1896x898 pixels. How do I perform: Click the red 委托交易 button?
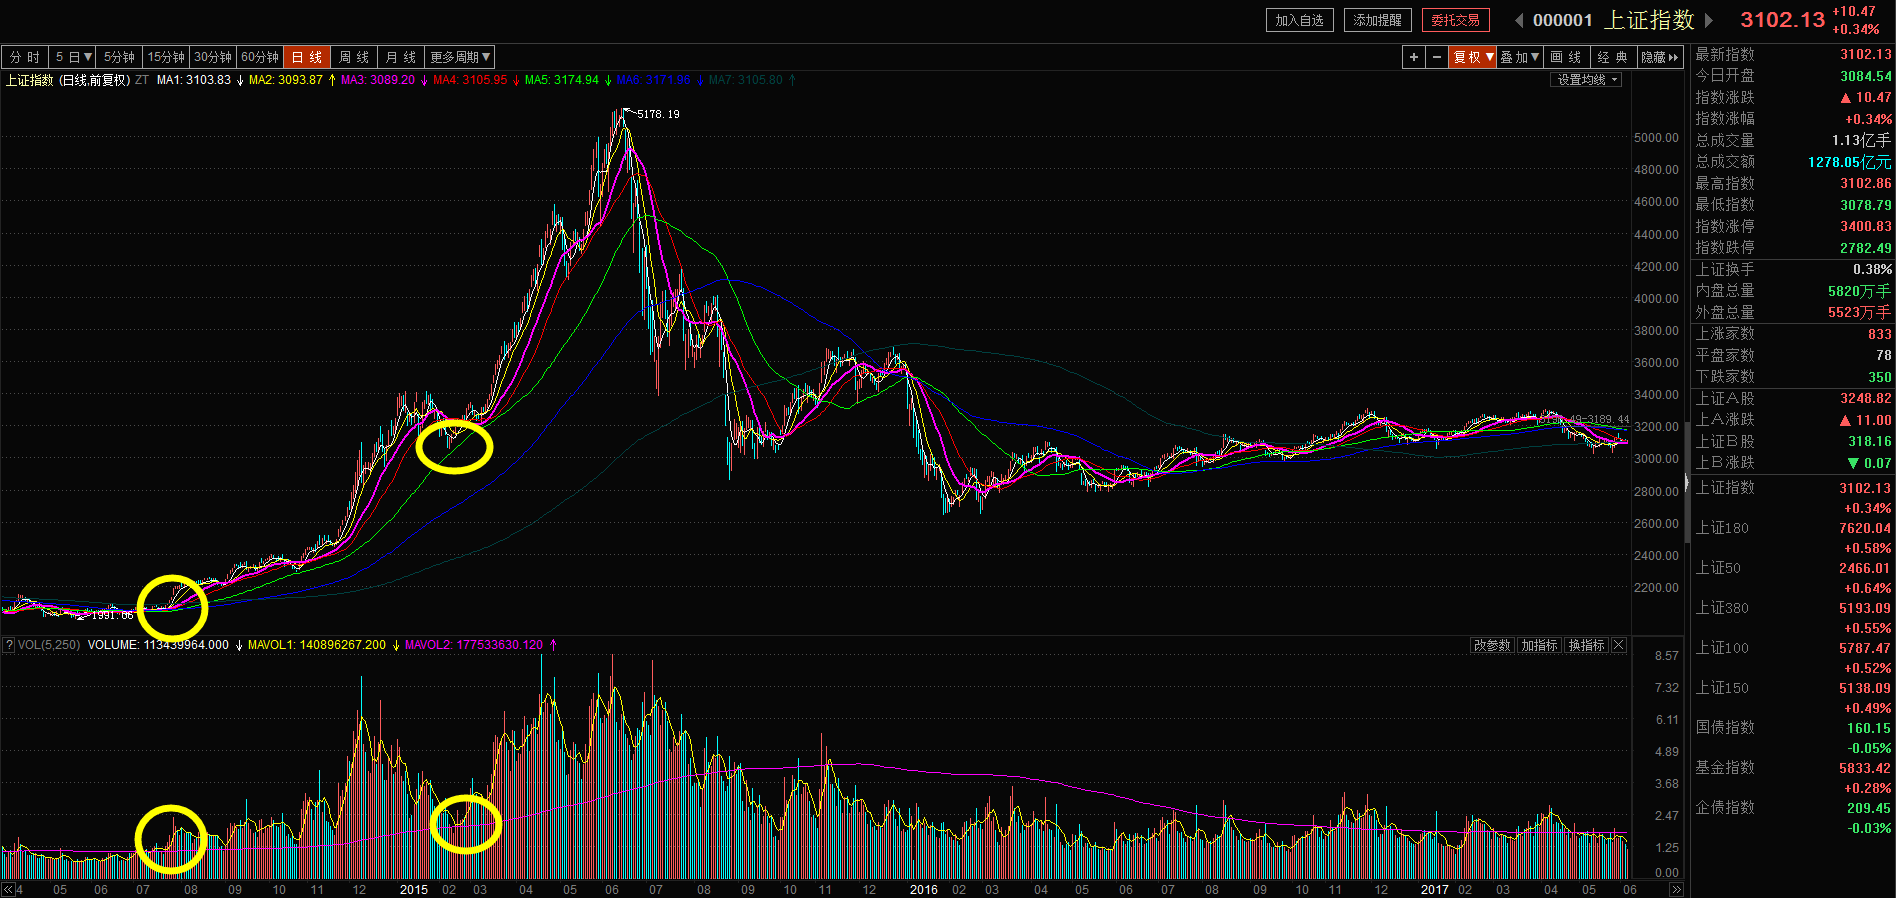click(x=1456, y=20)
